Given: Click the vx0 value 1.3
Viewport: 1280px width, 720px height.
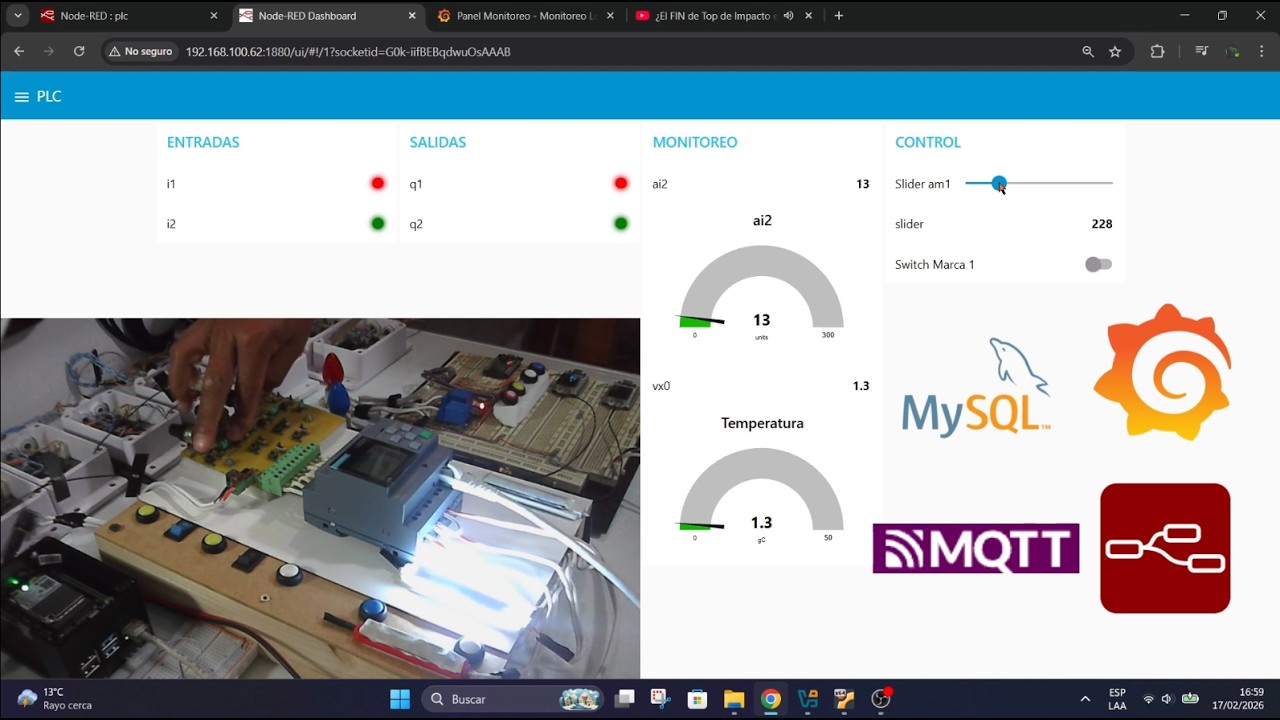Looking at the screenshot, I should point(861,386).
